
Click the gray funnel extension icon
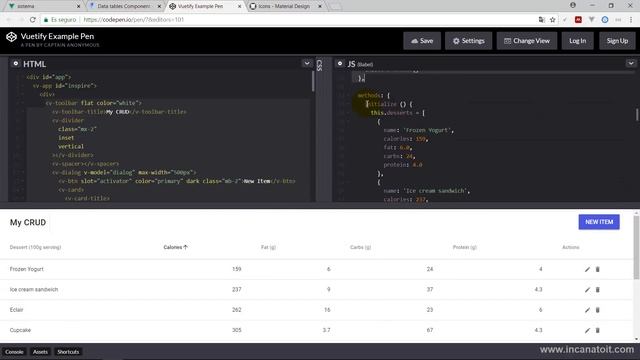coord(591,20)
